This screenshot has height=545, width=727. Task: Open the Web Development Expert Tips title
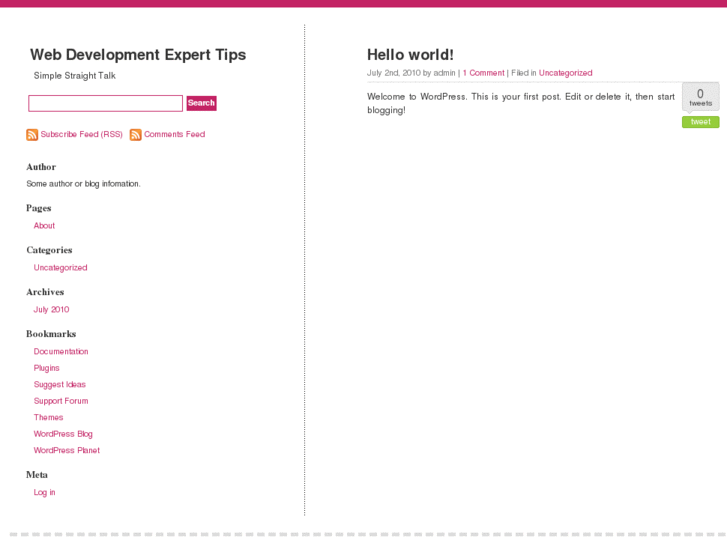(138, 55)
